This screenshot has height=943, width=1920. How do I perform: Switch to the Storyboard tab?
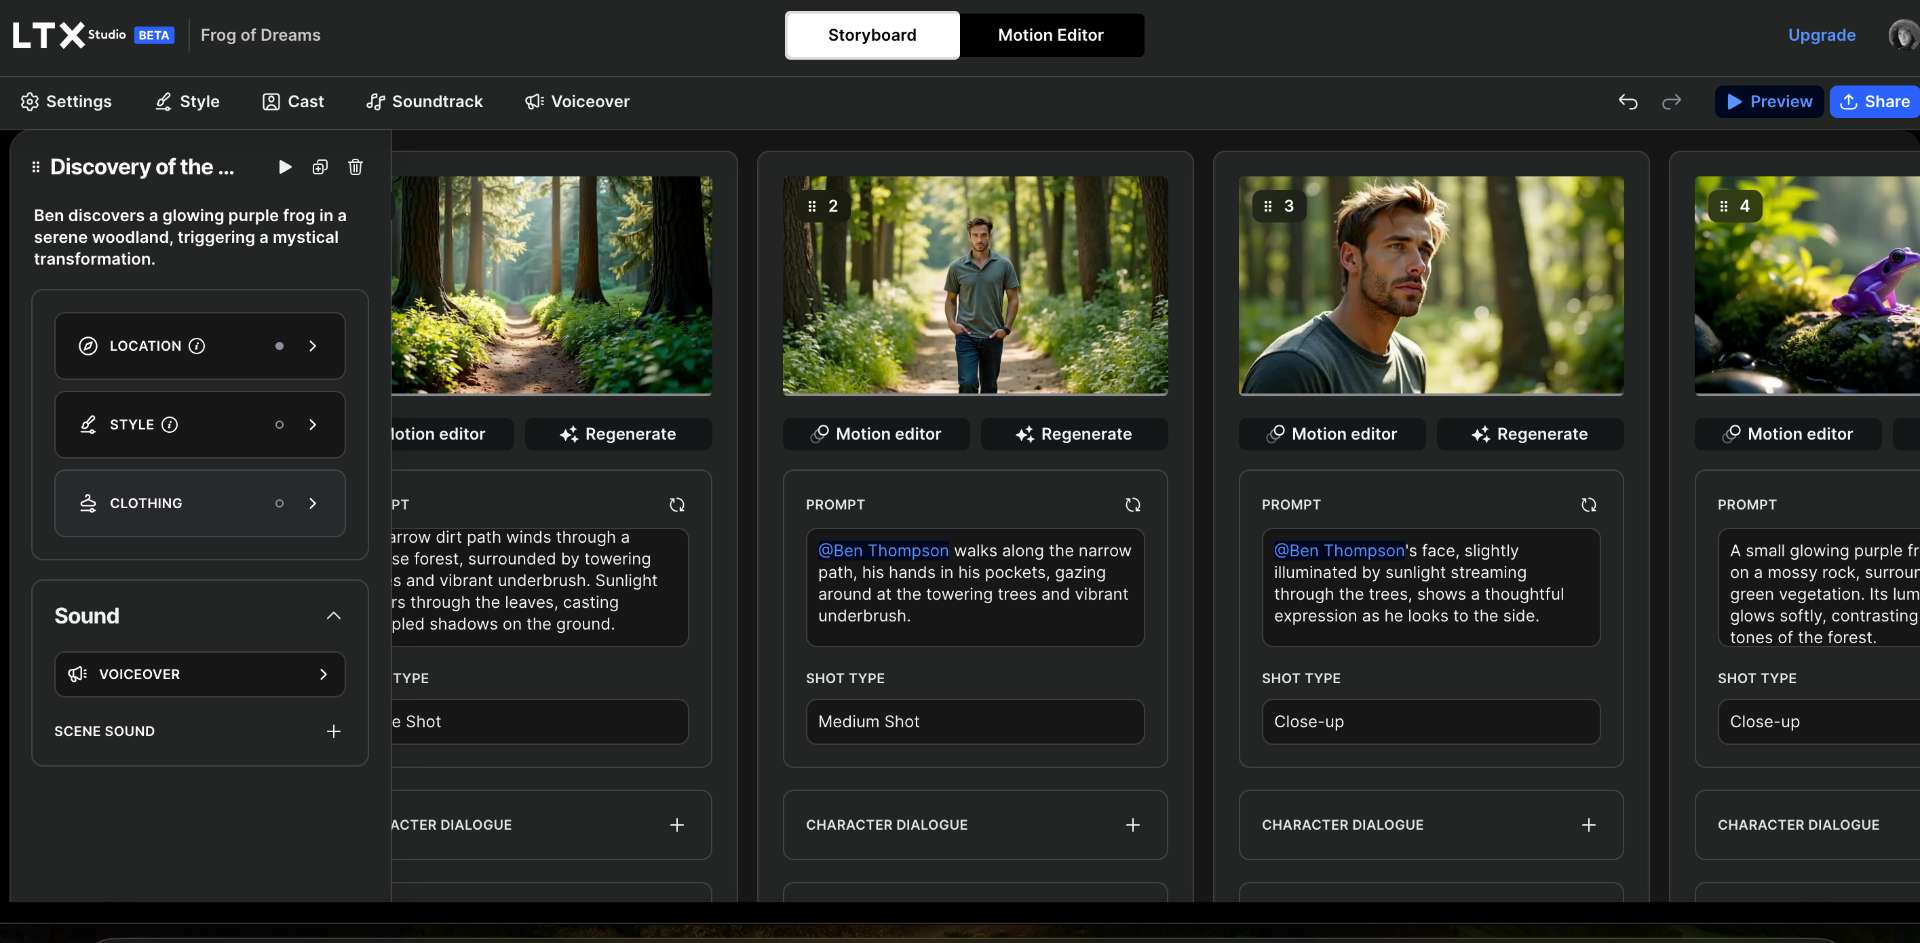pos(872,35)
